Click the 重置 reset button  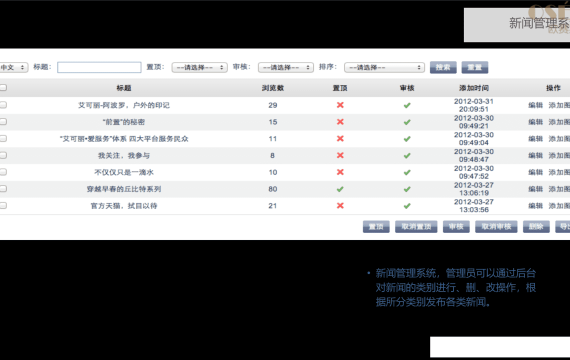[475, 67]
